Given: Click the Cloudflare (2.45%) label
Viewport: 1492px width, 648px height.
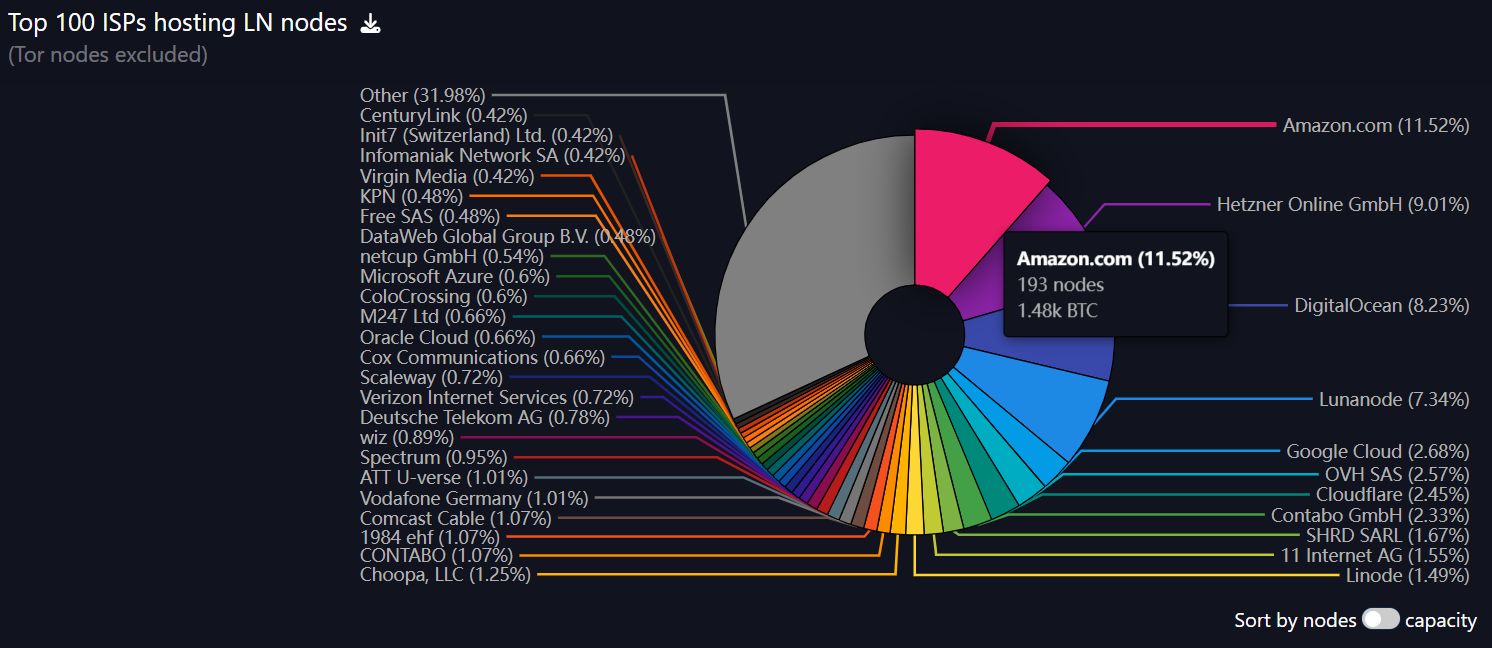Looking at the screenshot, I should click(x=1393, y=494).
